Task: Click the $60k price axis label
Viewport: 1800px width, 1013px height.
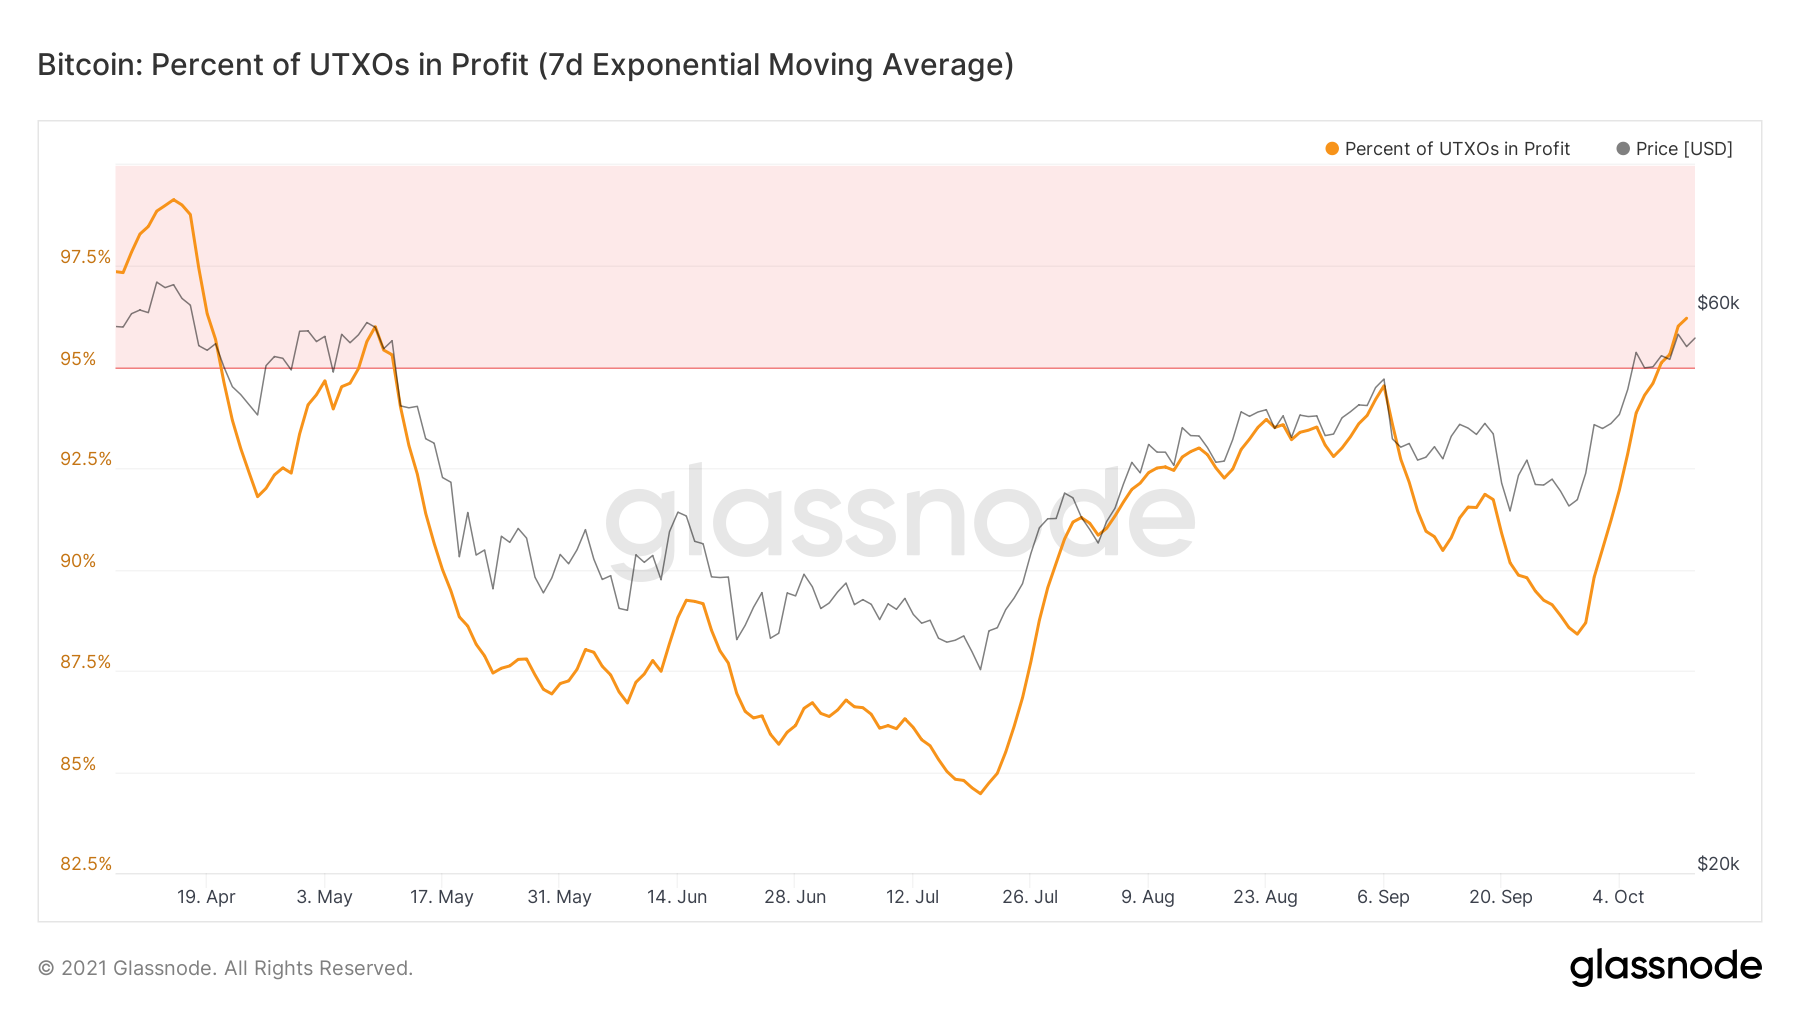Action: click(x=1718, y=303)
